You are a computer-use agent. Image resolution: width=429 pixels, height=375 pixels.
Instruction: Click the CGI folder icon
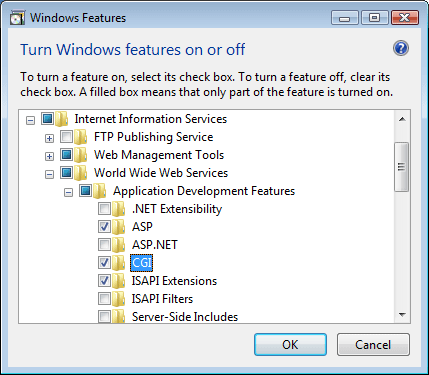pyautogui.click(x=119, y=263)
